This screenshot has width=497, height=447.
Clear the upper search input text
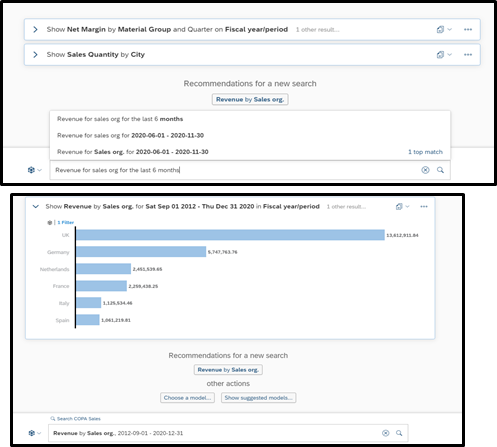(425, 170)
